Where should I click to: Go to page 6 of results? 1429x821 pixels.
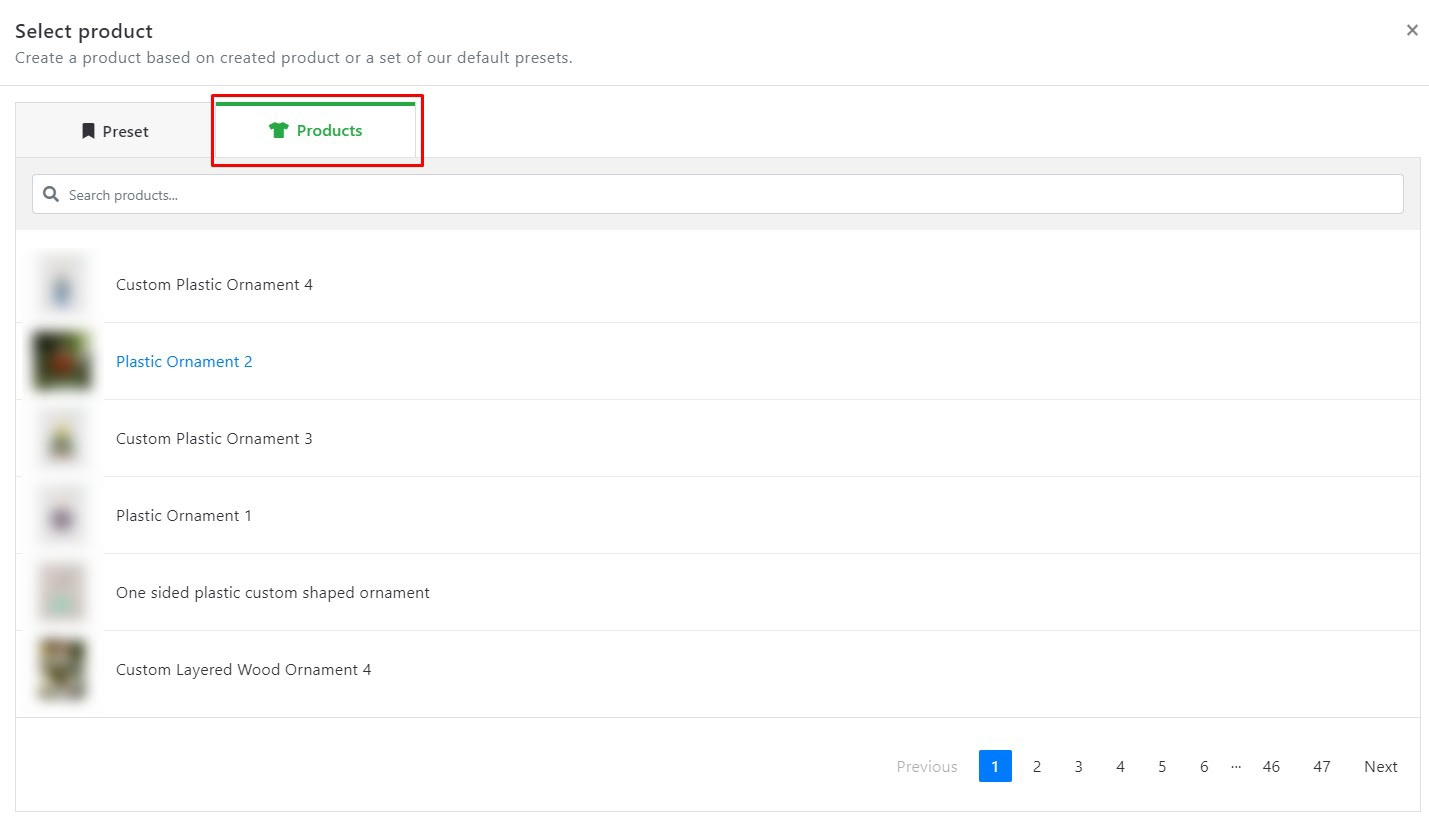pos(1204,766)
